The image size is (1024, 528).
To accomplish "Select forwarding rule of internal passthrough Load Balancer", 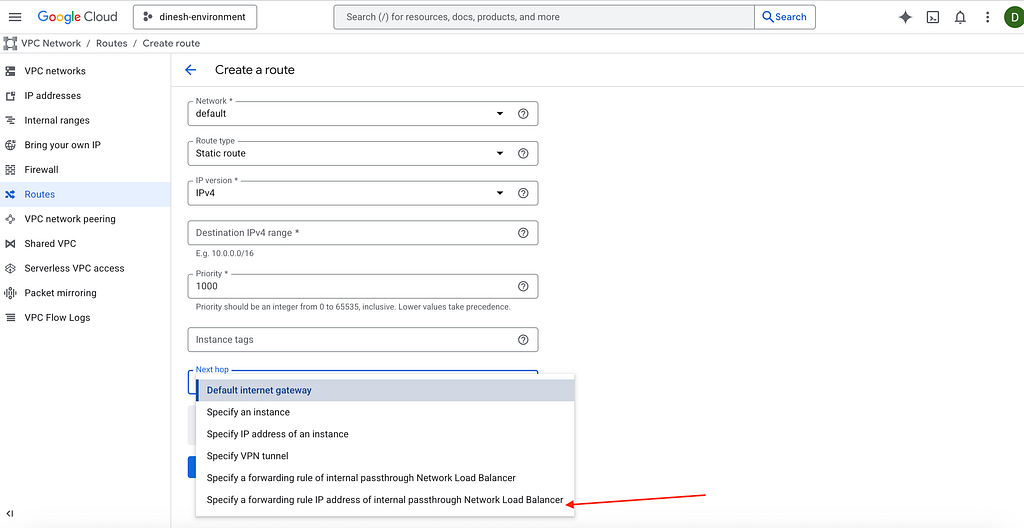I will pos(385,478).
